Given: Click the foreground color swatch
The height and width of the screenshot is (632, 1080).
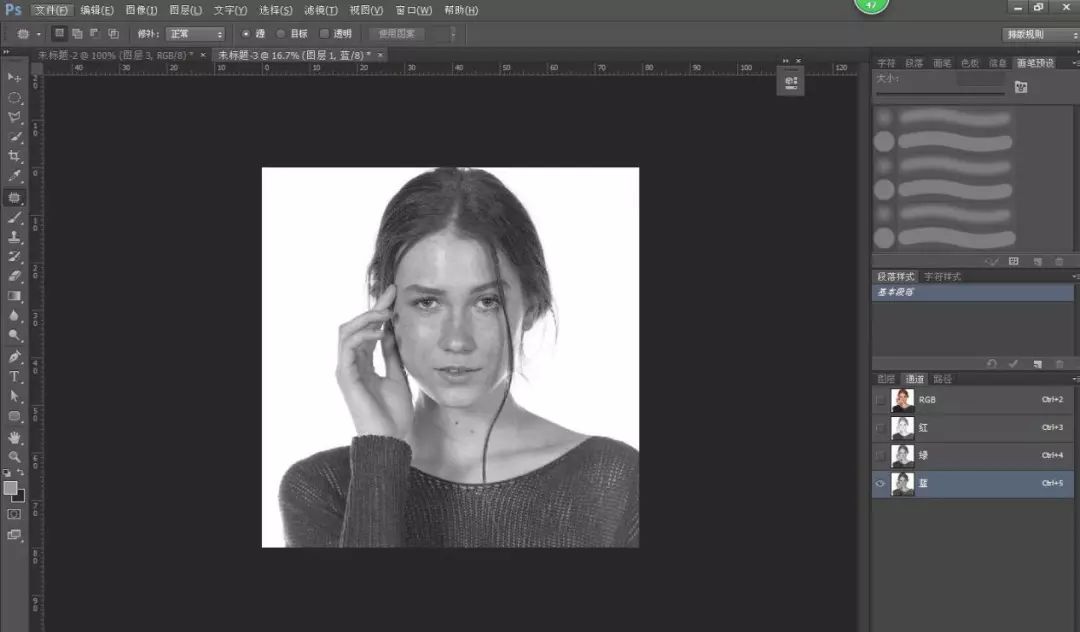Looking at the screenshot, I should pyautogui.click(x=11, y=488).
